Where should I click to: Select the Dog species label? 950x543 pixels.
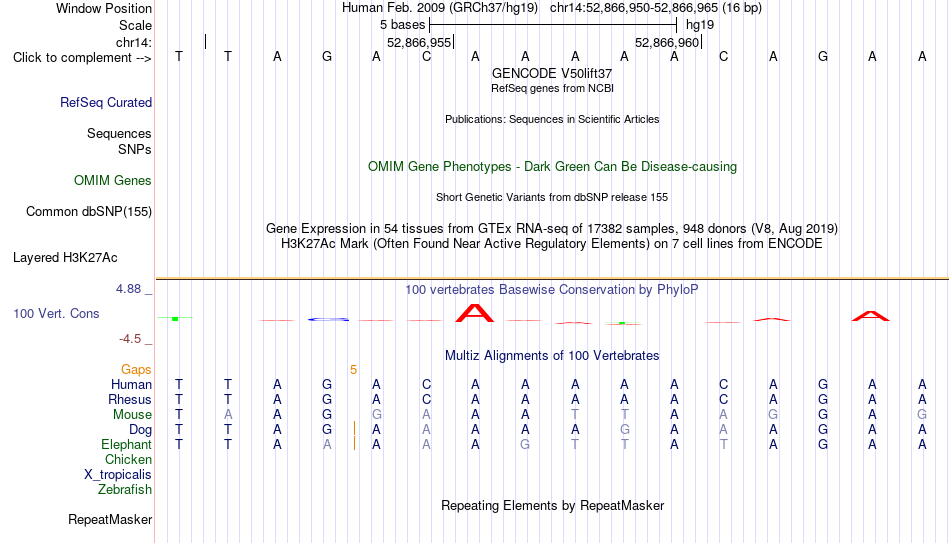tap(141, 430)
